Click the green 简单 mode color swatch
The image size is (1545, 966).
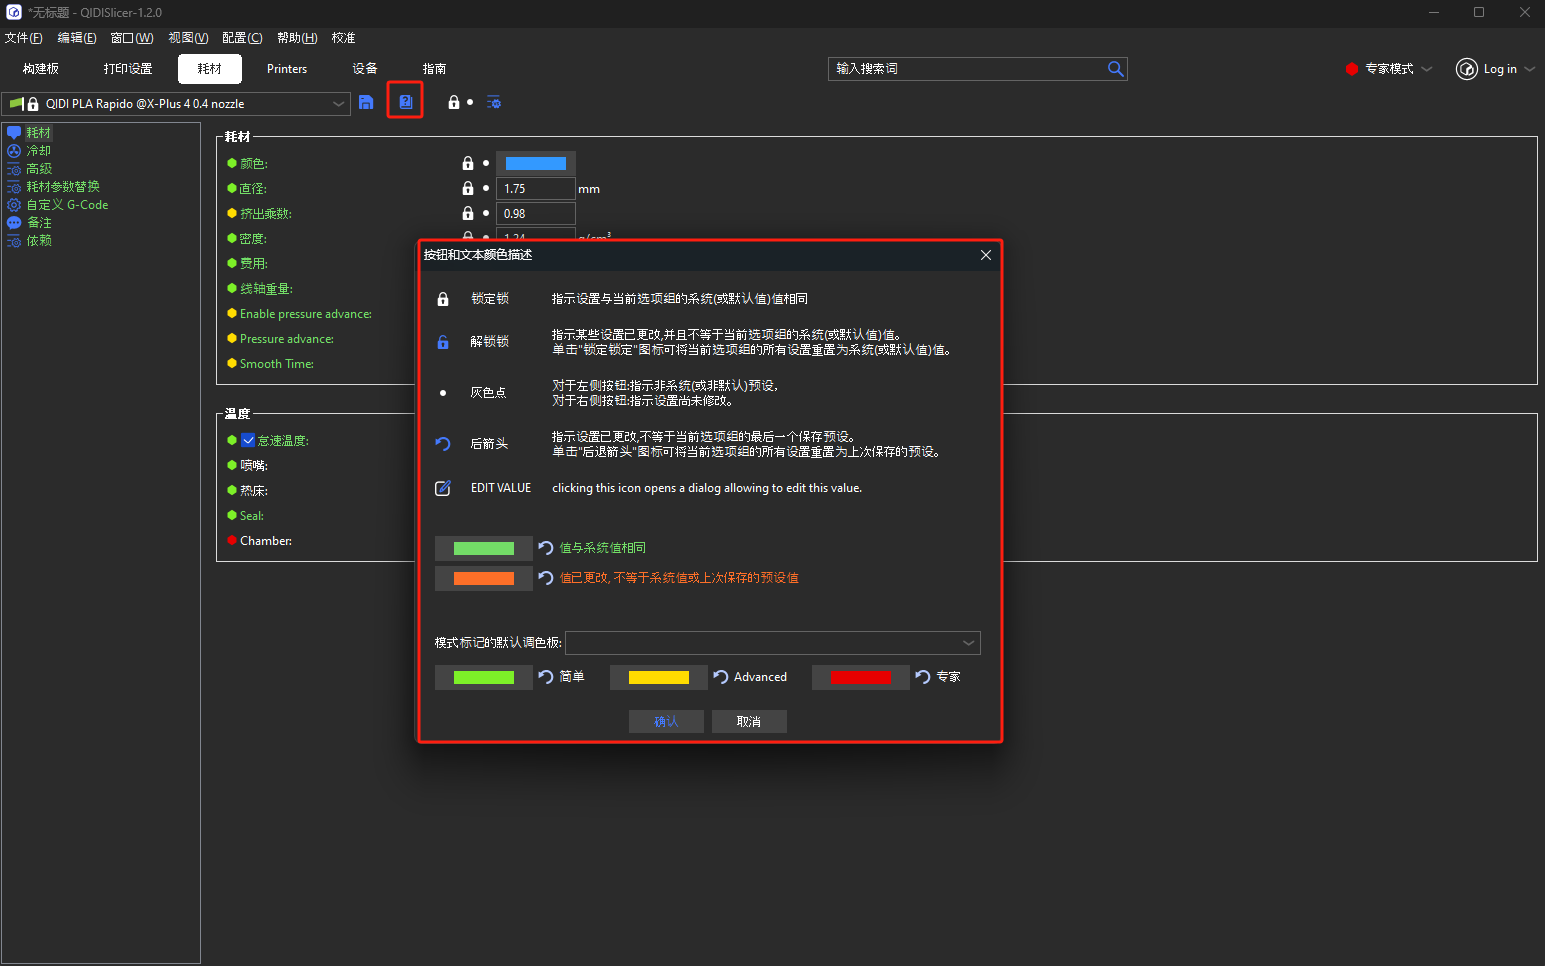point(484,677)
